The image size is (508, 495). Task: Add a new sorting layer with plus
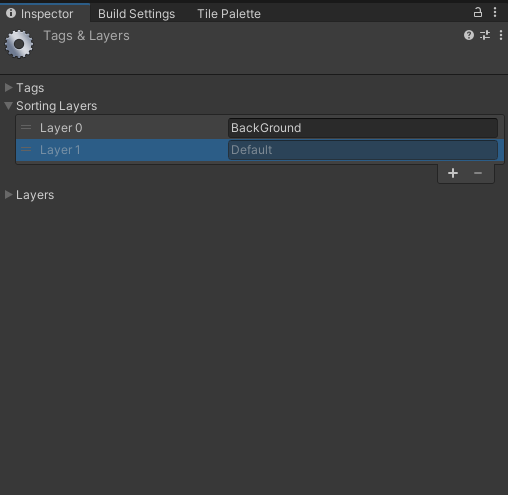453,173
